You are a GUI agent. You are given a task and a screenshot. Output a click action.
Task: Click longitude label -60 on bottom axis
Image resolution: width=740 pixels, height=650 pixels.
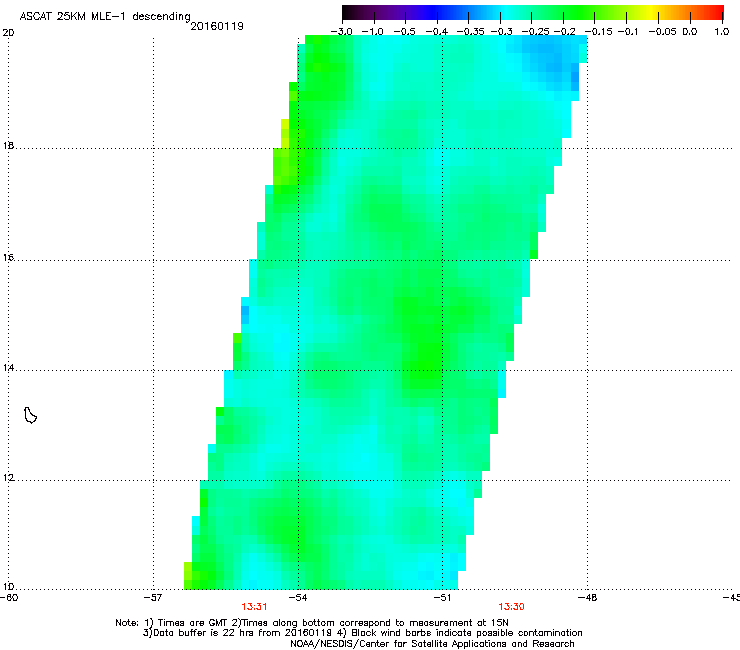[x=9, y=598]
